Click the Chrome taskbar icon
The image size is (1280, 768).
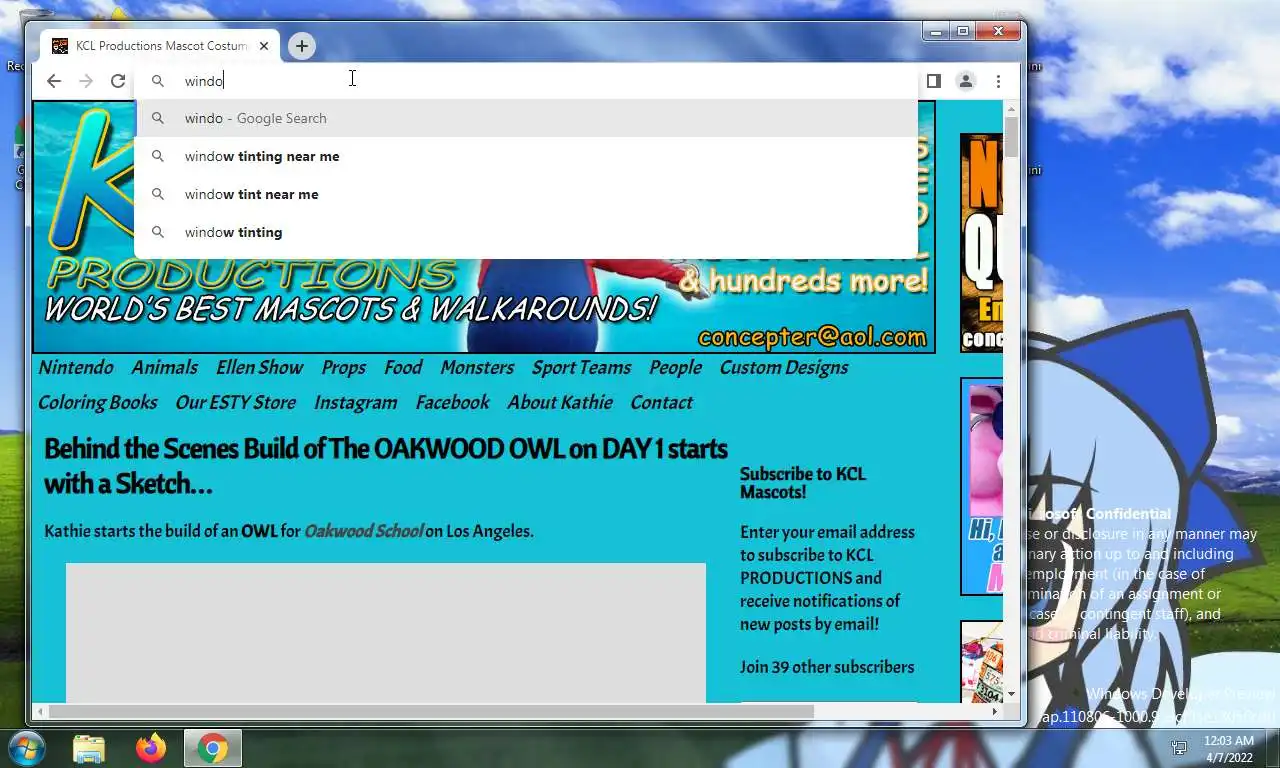pos(212,748)
